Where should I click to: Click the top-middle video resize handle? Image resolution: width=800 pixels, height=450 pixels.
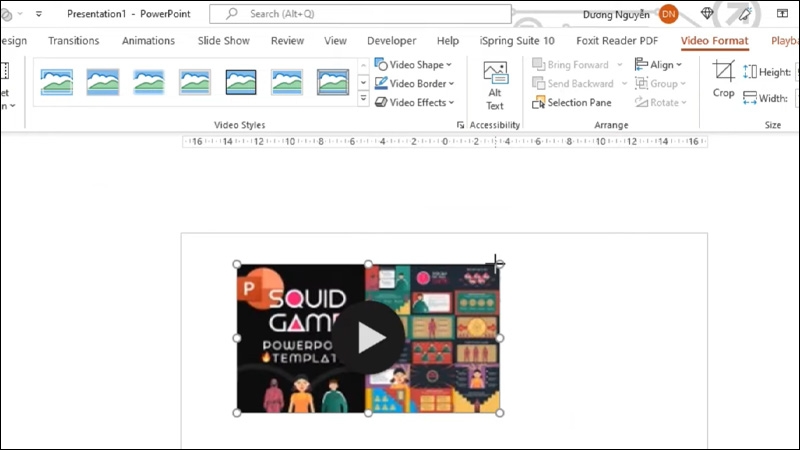pyautogui.click(x=368, y=264)
